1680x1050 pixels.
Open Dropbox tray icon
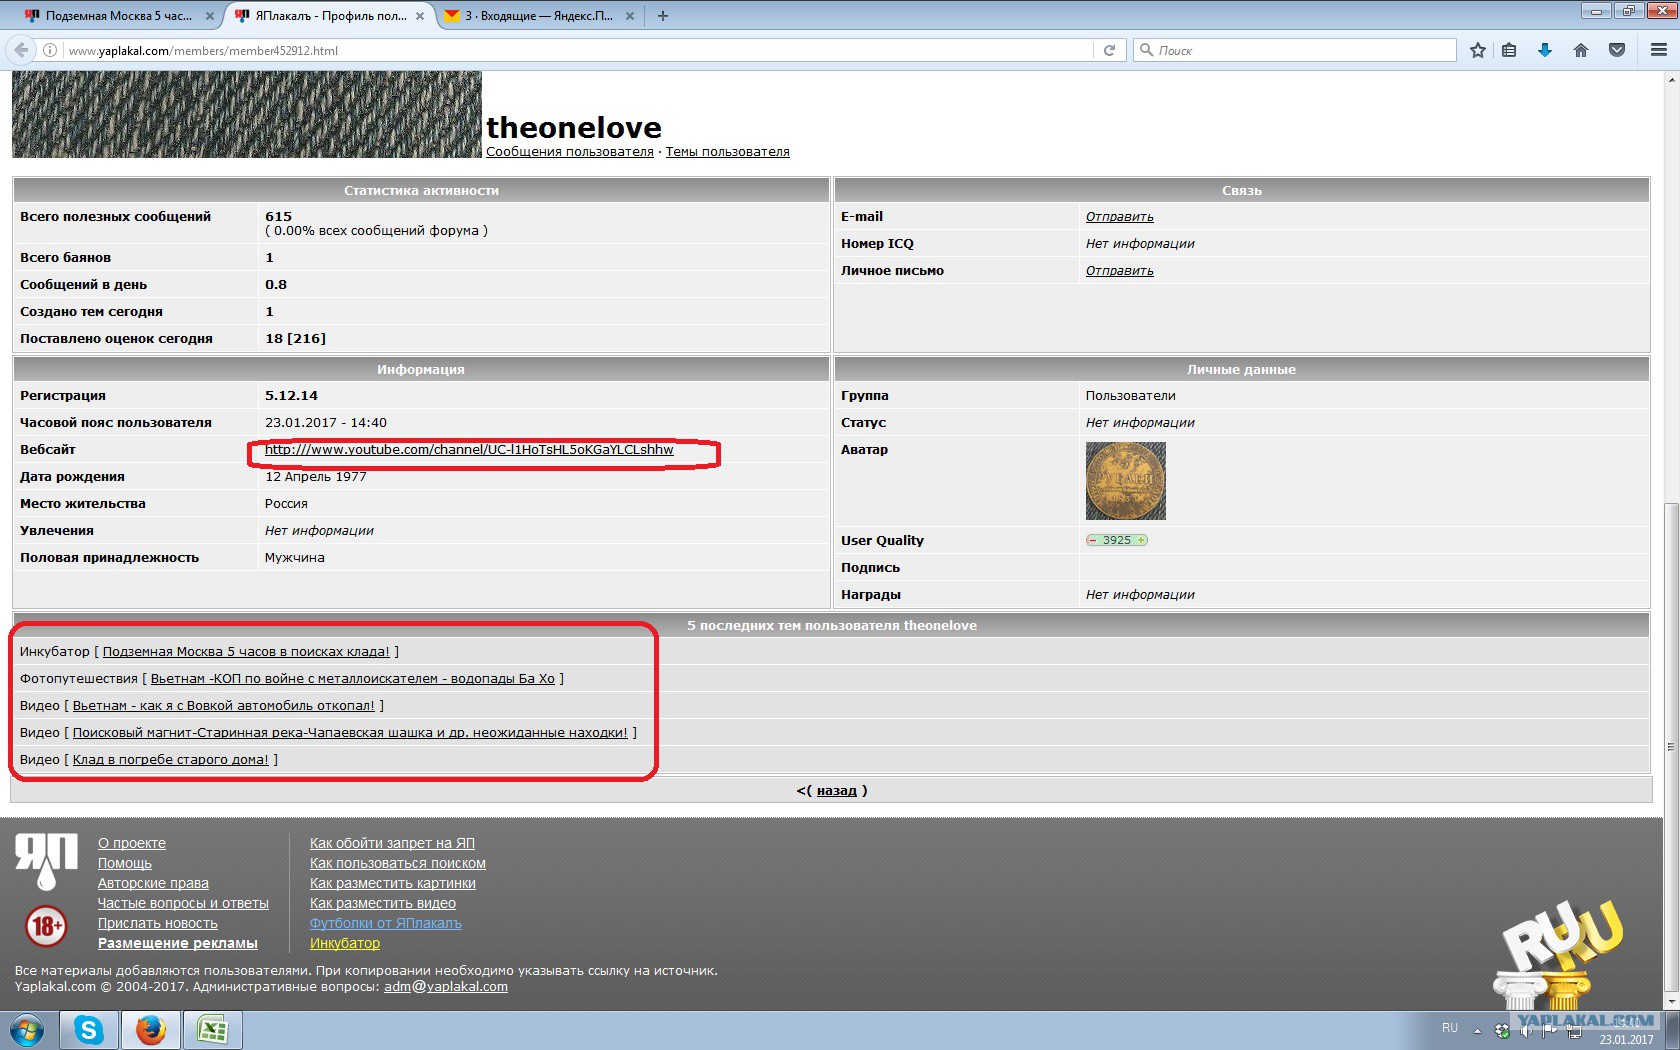click(1502, 1031)
